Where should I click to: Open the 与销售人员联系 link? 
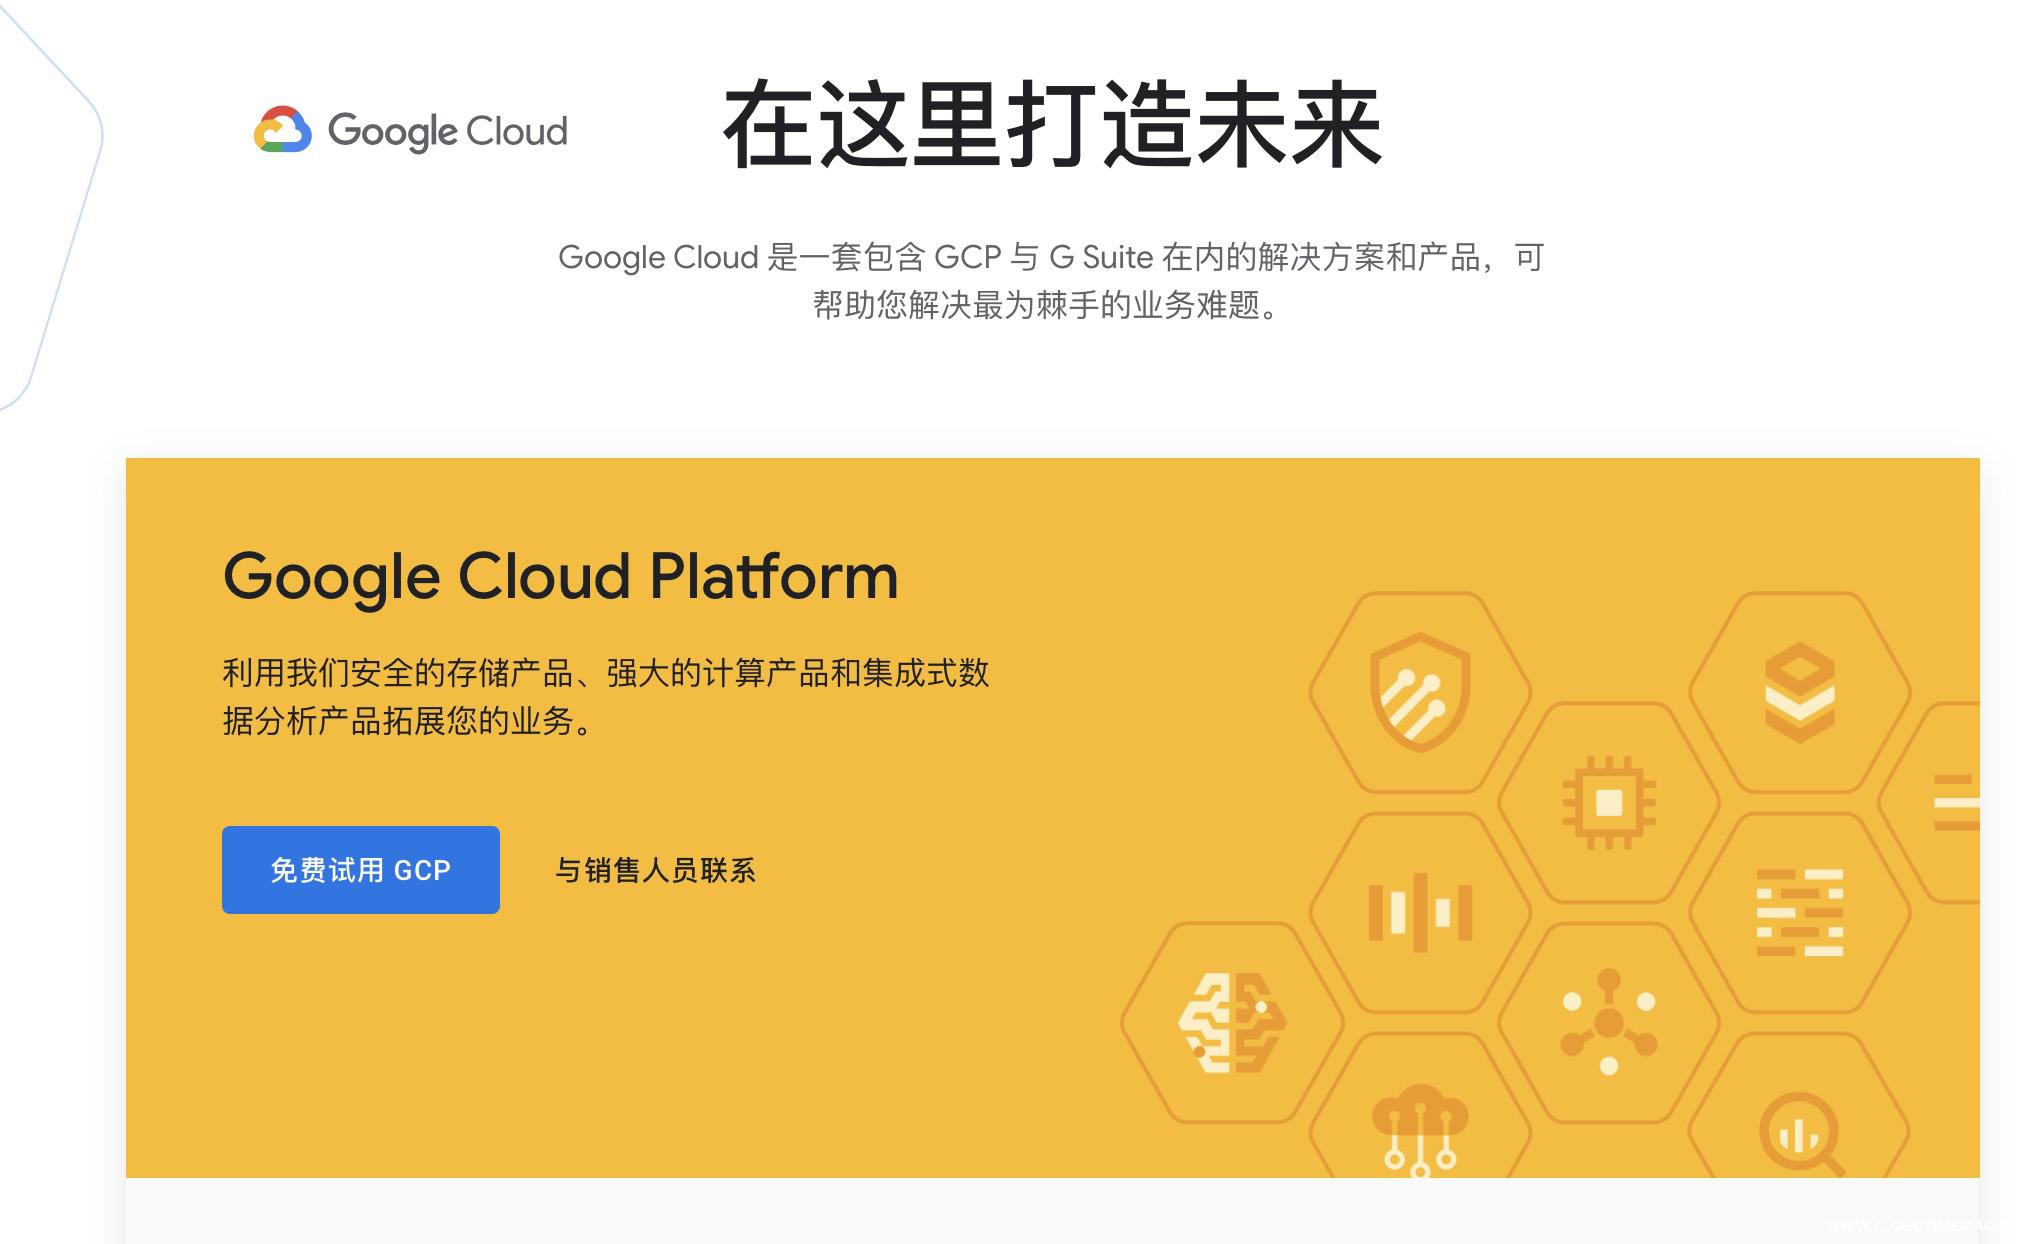(x=656, y=870)
